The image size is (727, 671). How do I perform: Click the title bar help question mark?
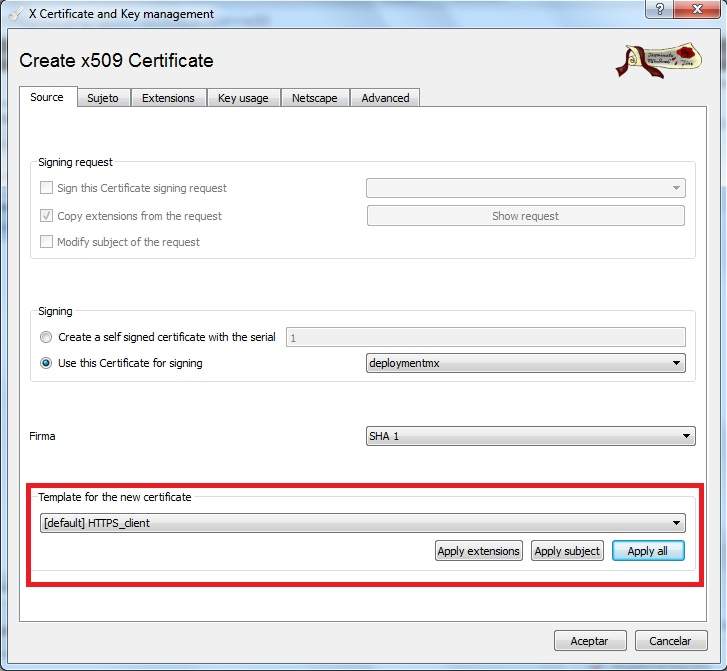tap(658, 10)
